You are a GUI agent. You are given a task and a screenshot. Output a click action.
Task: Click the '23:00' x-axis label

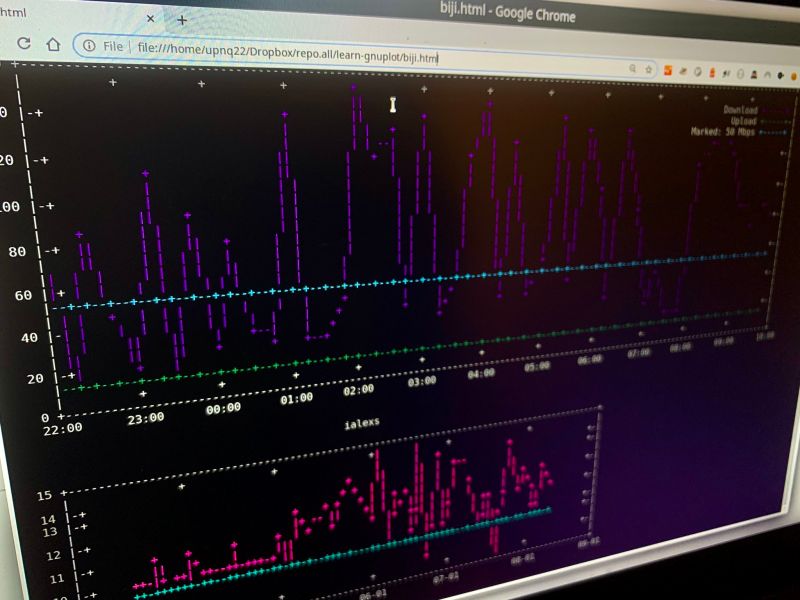click(145, 418)
